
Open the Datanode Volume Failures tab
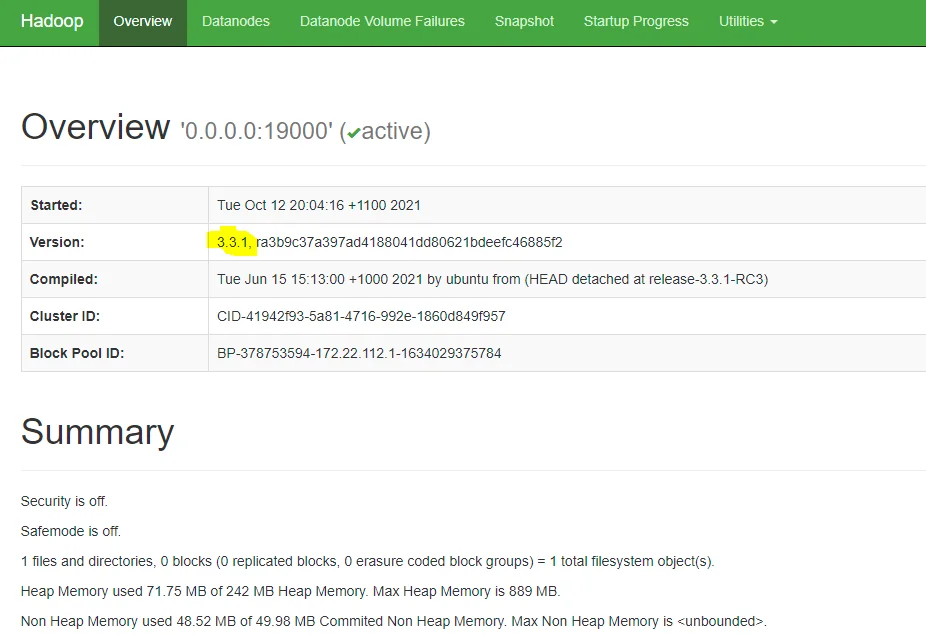(x=382, y=21)
